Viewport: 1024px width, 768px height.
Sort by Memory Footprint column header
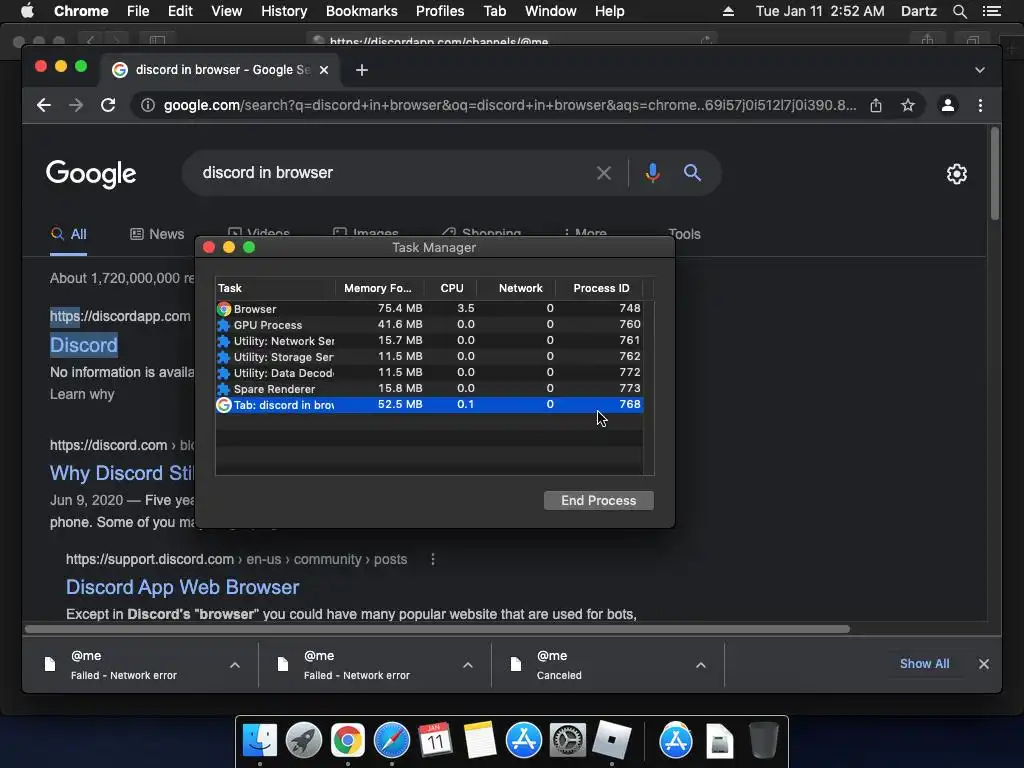click(x=379, y=288)
